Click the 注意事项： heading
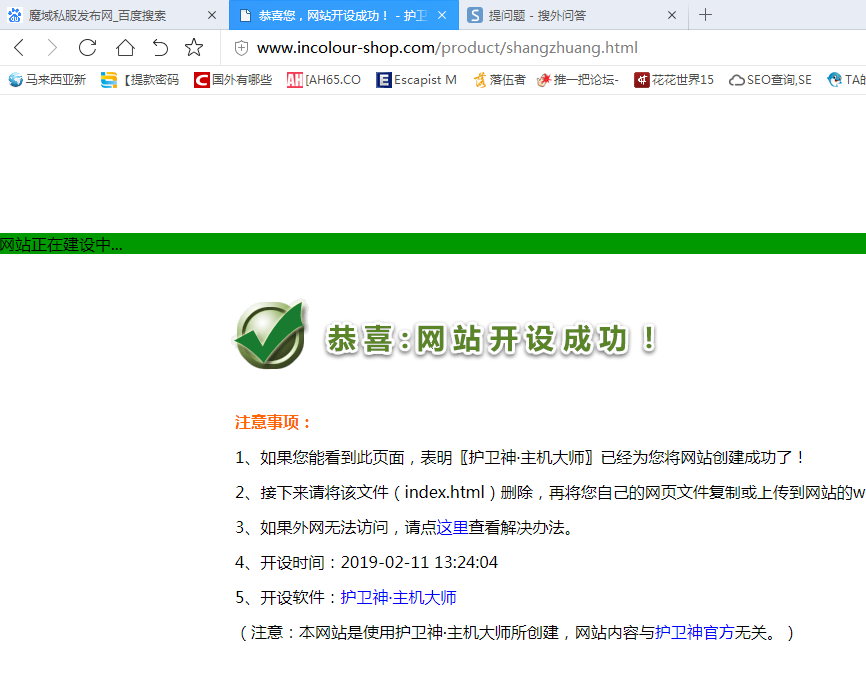 [274, 423]
